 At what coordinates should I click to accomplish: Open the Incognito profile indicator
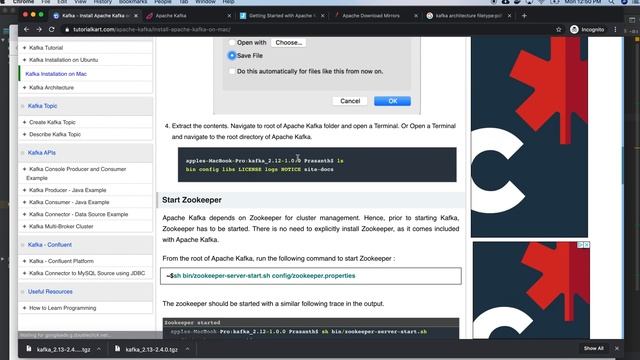[x=587, y=29]
